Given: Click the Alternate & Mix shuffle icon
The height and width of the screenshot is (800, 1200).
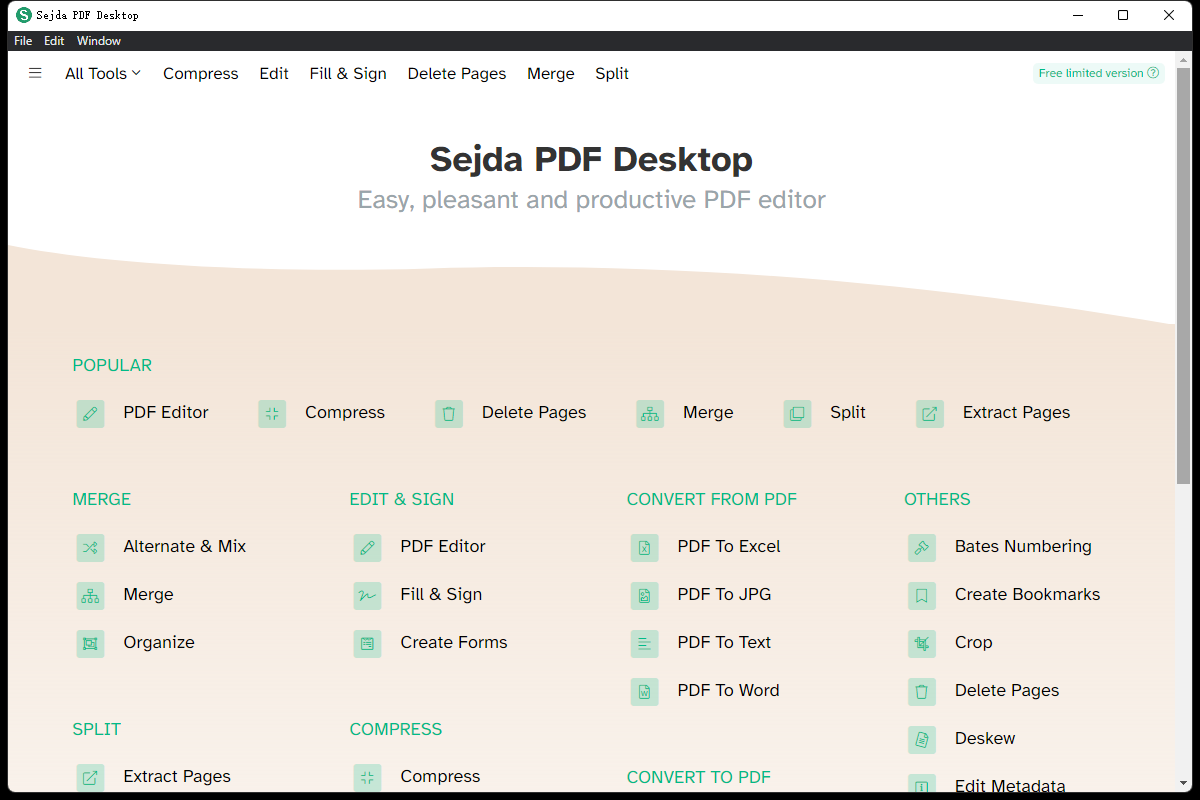Looking at the screenshot, I should tap(91, 547).
